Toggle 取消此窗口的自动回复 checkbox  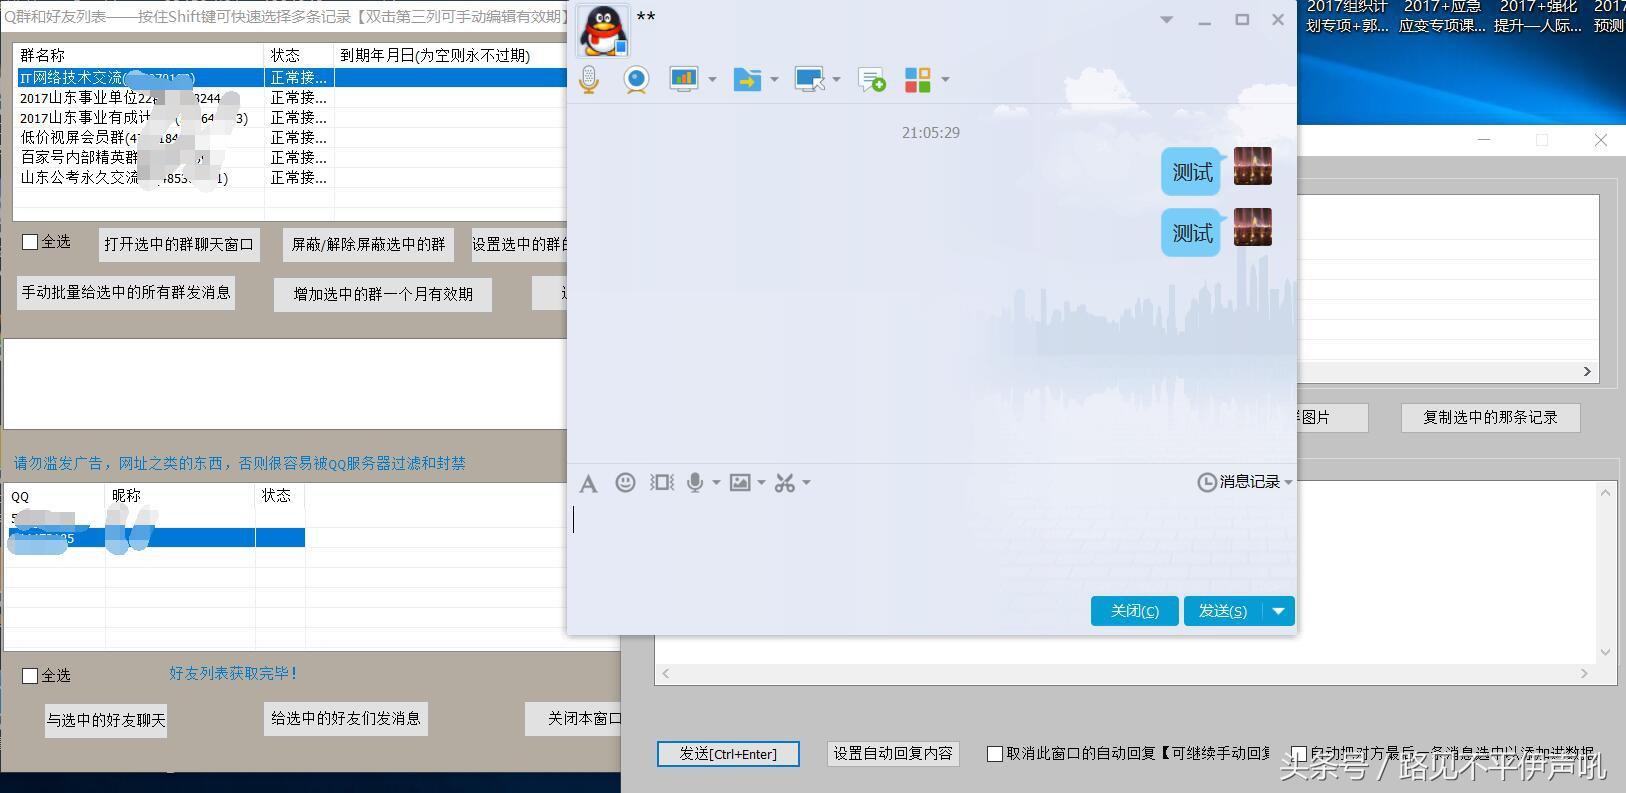coord(995,754)
